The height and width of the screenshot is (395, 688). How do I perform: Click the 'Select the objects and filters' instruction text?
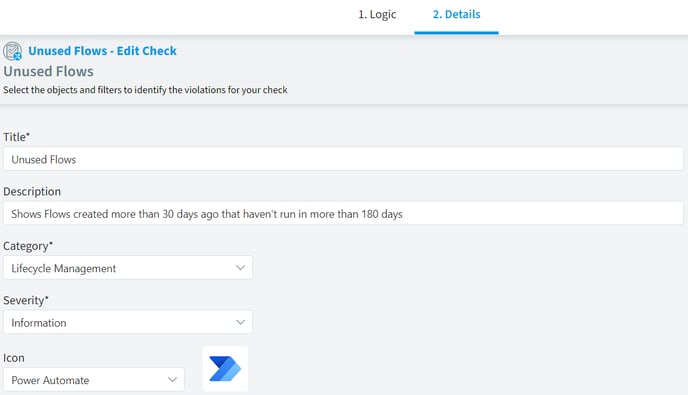coord(145,90)
